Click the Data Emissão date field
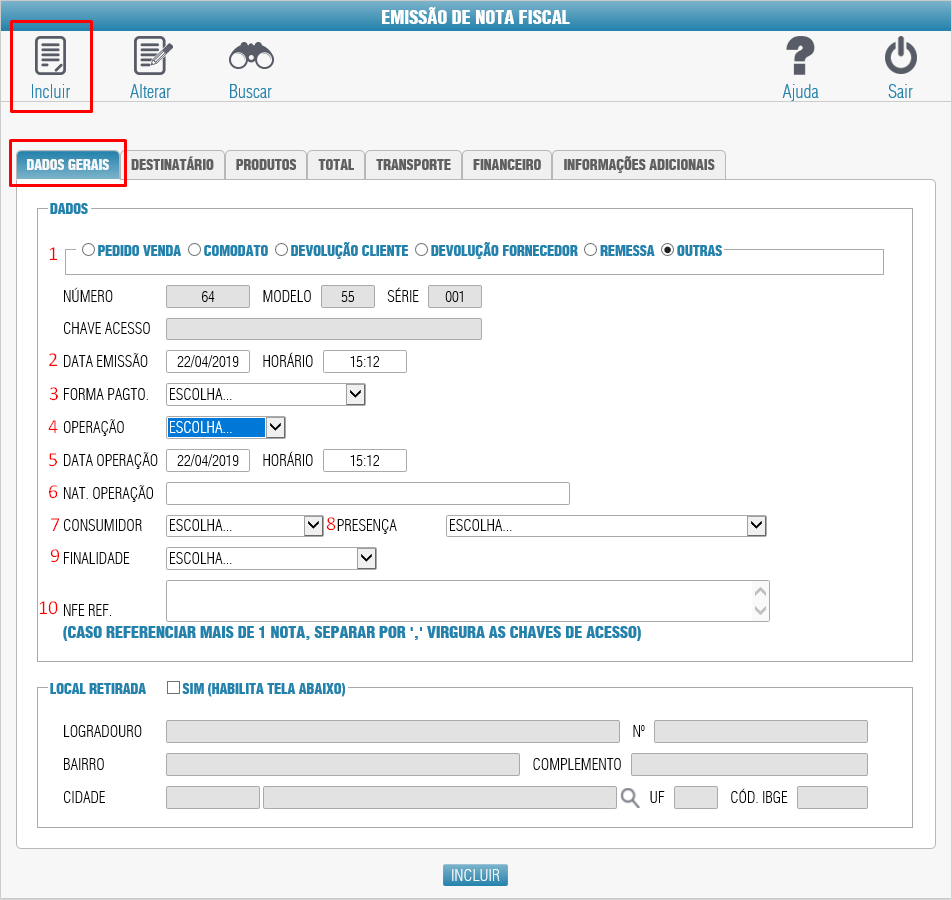The height and width of the screenshot is (900, 952). (x=208, y=361)
